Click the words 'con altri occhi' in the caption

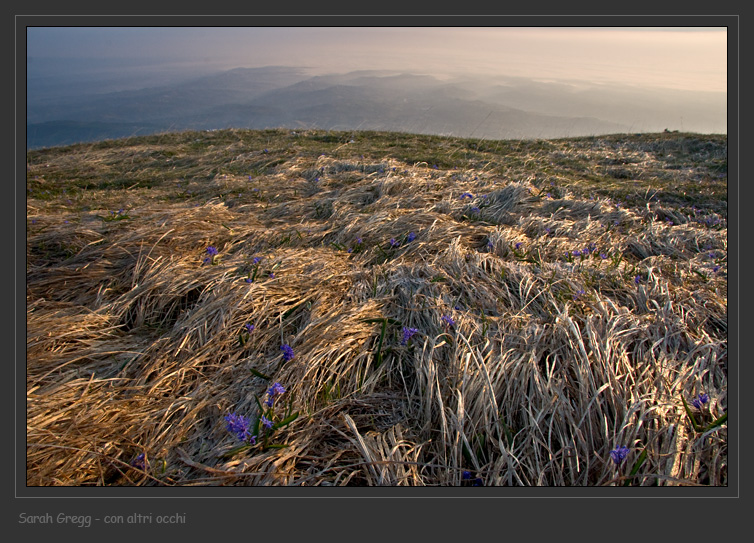pos(146,518)
